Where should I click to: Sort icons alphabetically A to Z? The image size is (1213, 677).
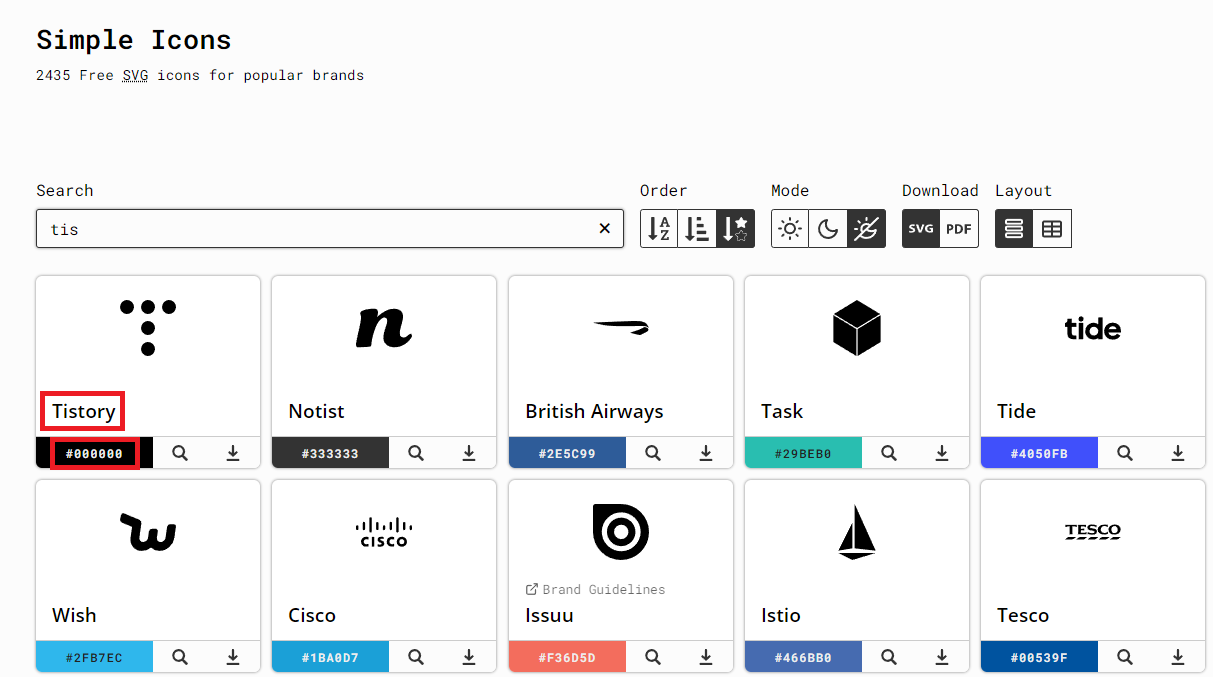pyautogui.click(x=659, y=229)
